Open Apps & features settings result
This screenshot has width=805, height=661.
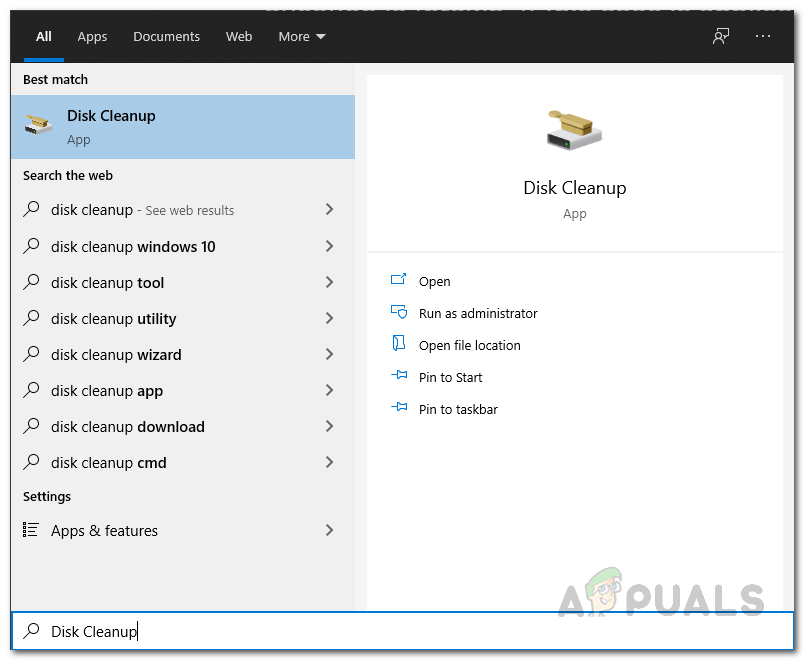183,530
